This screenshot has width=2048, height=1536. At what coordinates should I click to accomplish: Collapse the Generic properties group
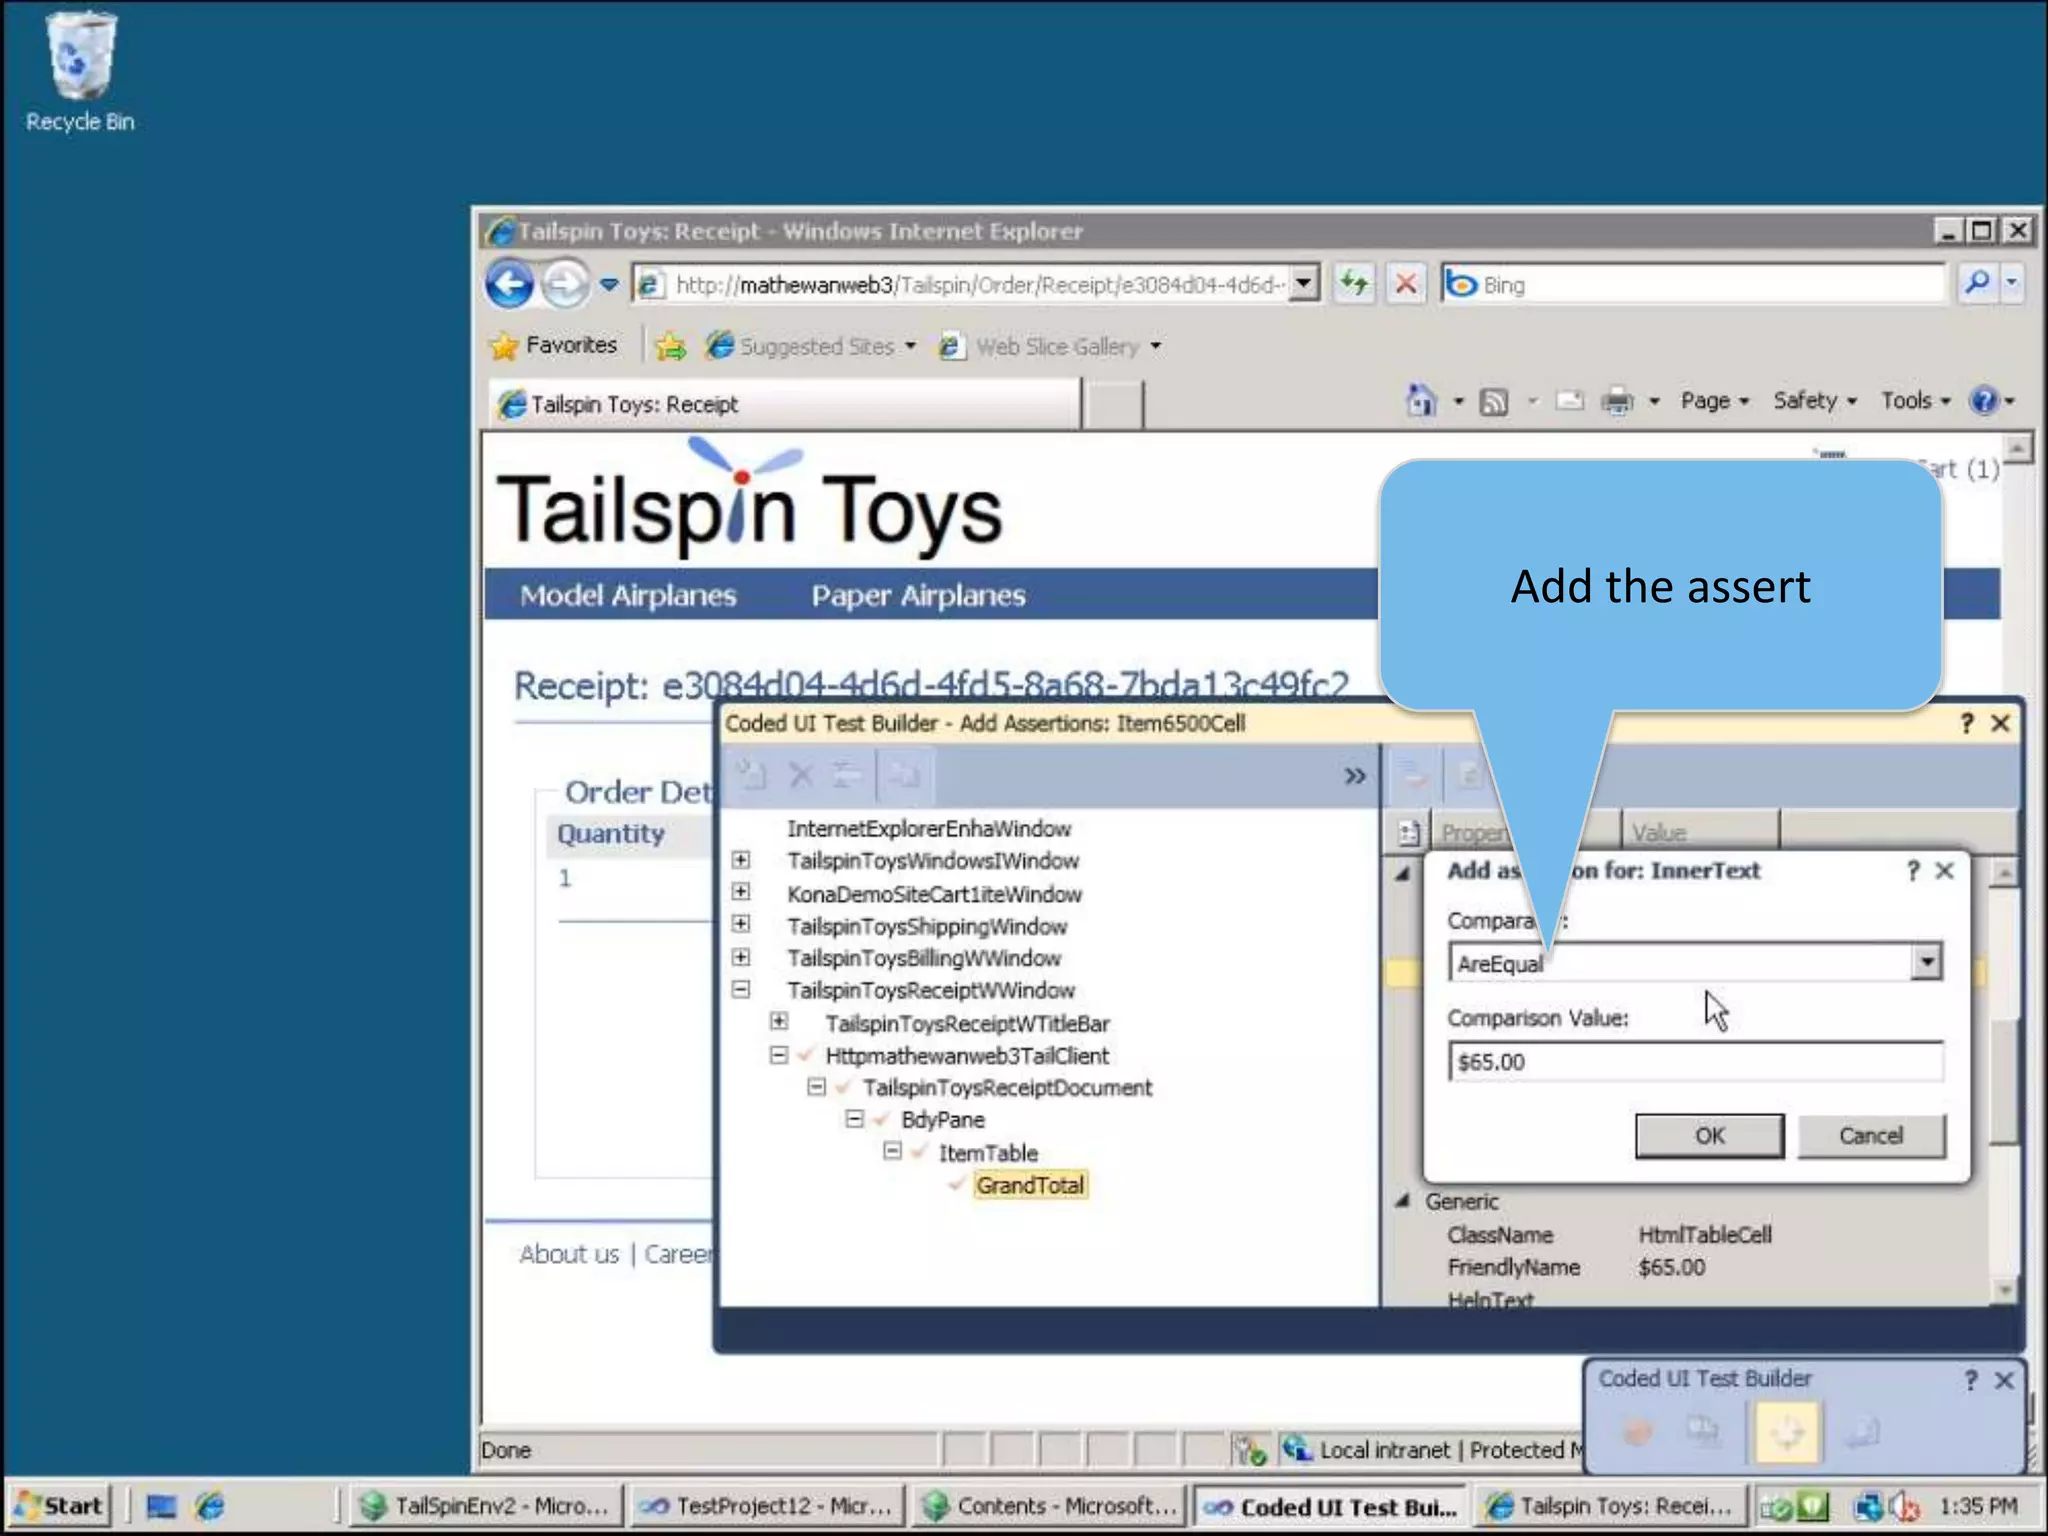coord(1403,1201)
